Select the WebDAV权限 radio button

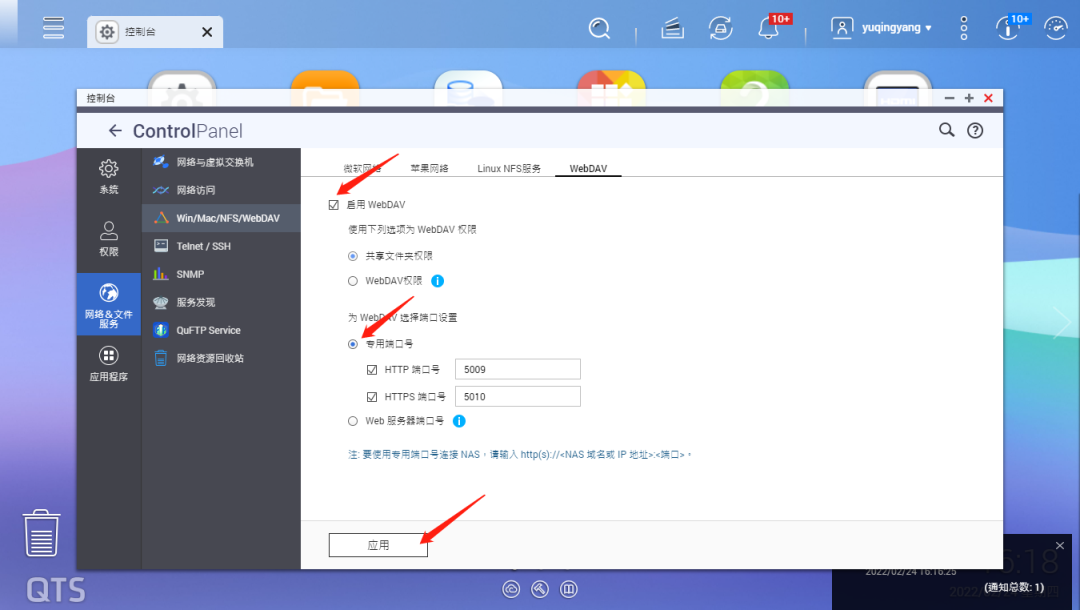point(352,280)
